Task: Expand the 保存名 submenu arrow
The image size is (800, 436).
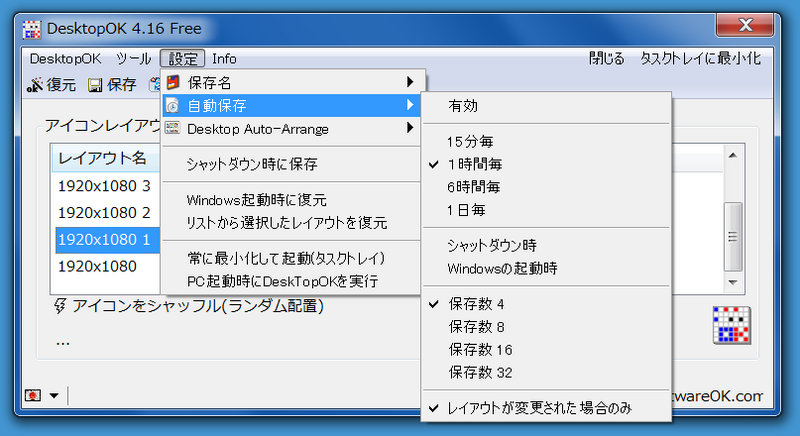Action: pyautogui.click(x=410, y=82)
